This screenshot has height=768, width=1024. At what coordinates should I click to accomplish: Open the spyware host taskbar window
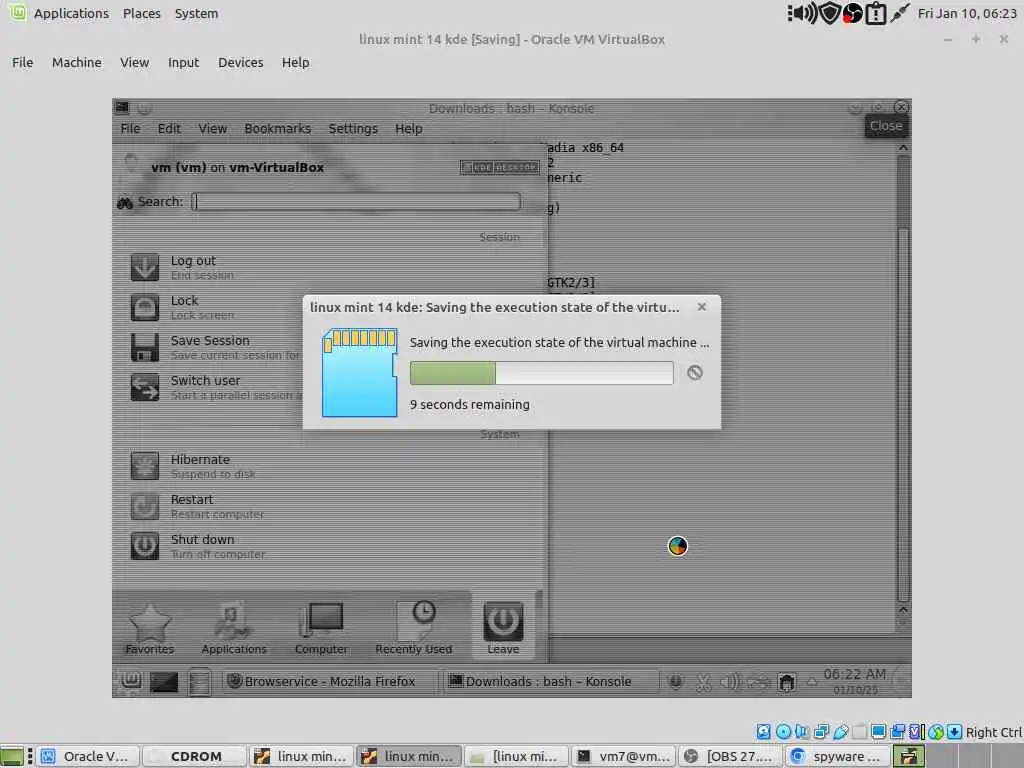(836, 756)
